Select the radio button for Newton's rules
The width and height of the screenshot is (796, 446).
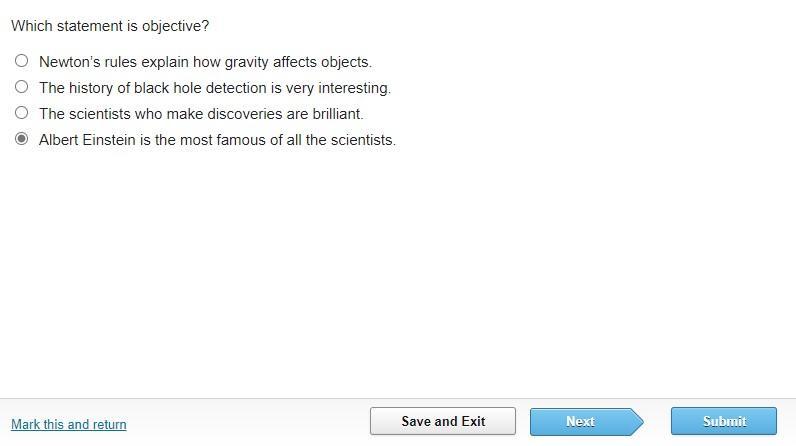point(21,61)
